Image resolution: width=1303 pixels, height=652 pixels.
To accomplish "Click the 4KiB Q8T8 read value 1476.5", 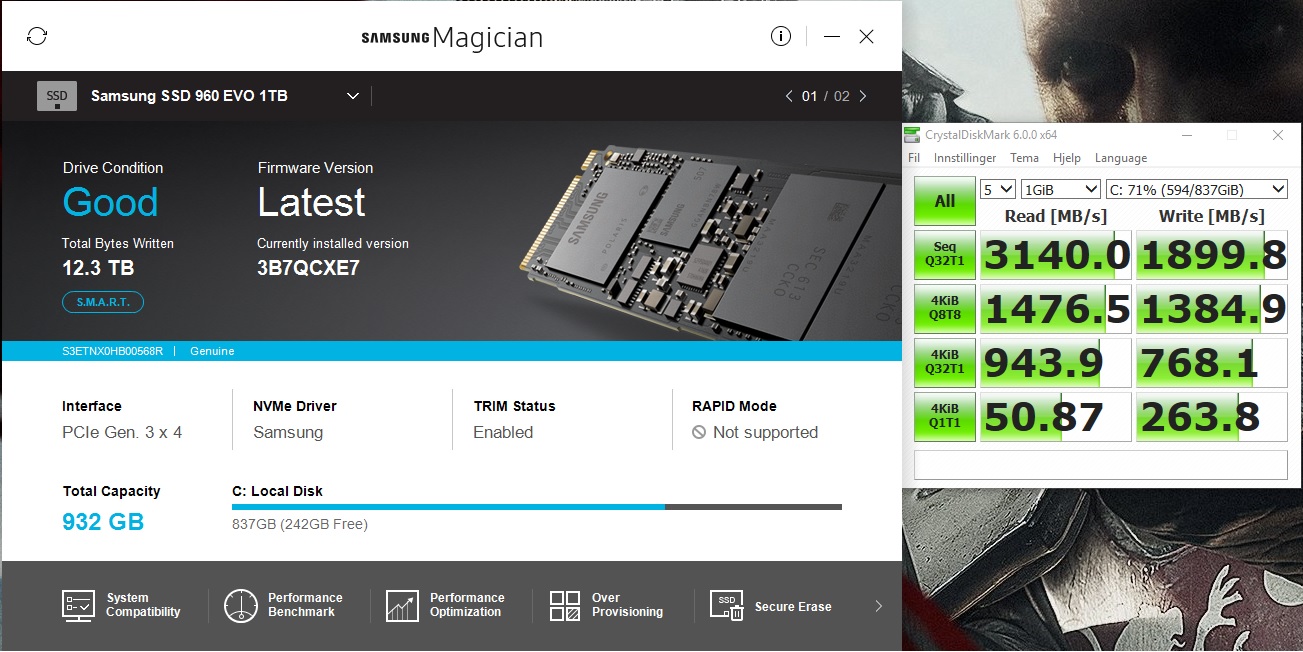I will [x=1056, y=309].
